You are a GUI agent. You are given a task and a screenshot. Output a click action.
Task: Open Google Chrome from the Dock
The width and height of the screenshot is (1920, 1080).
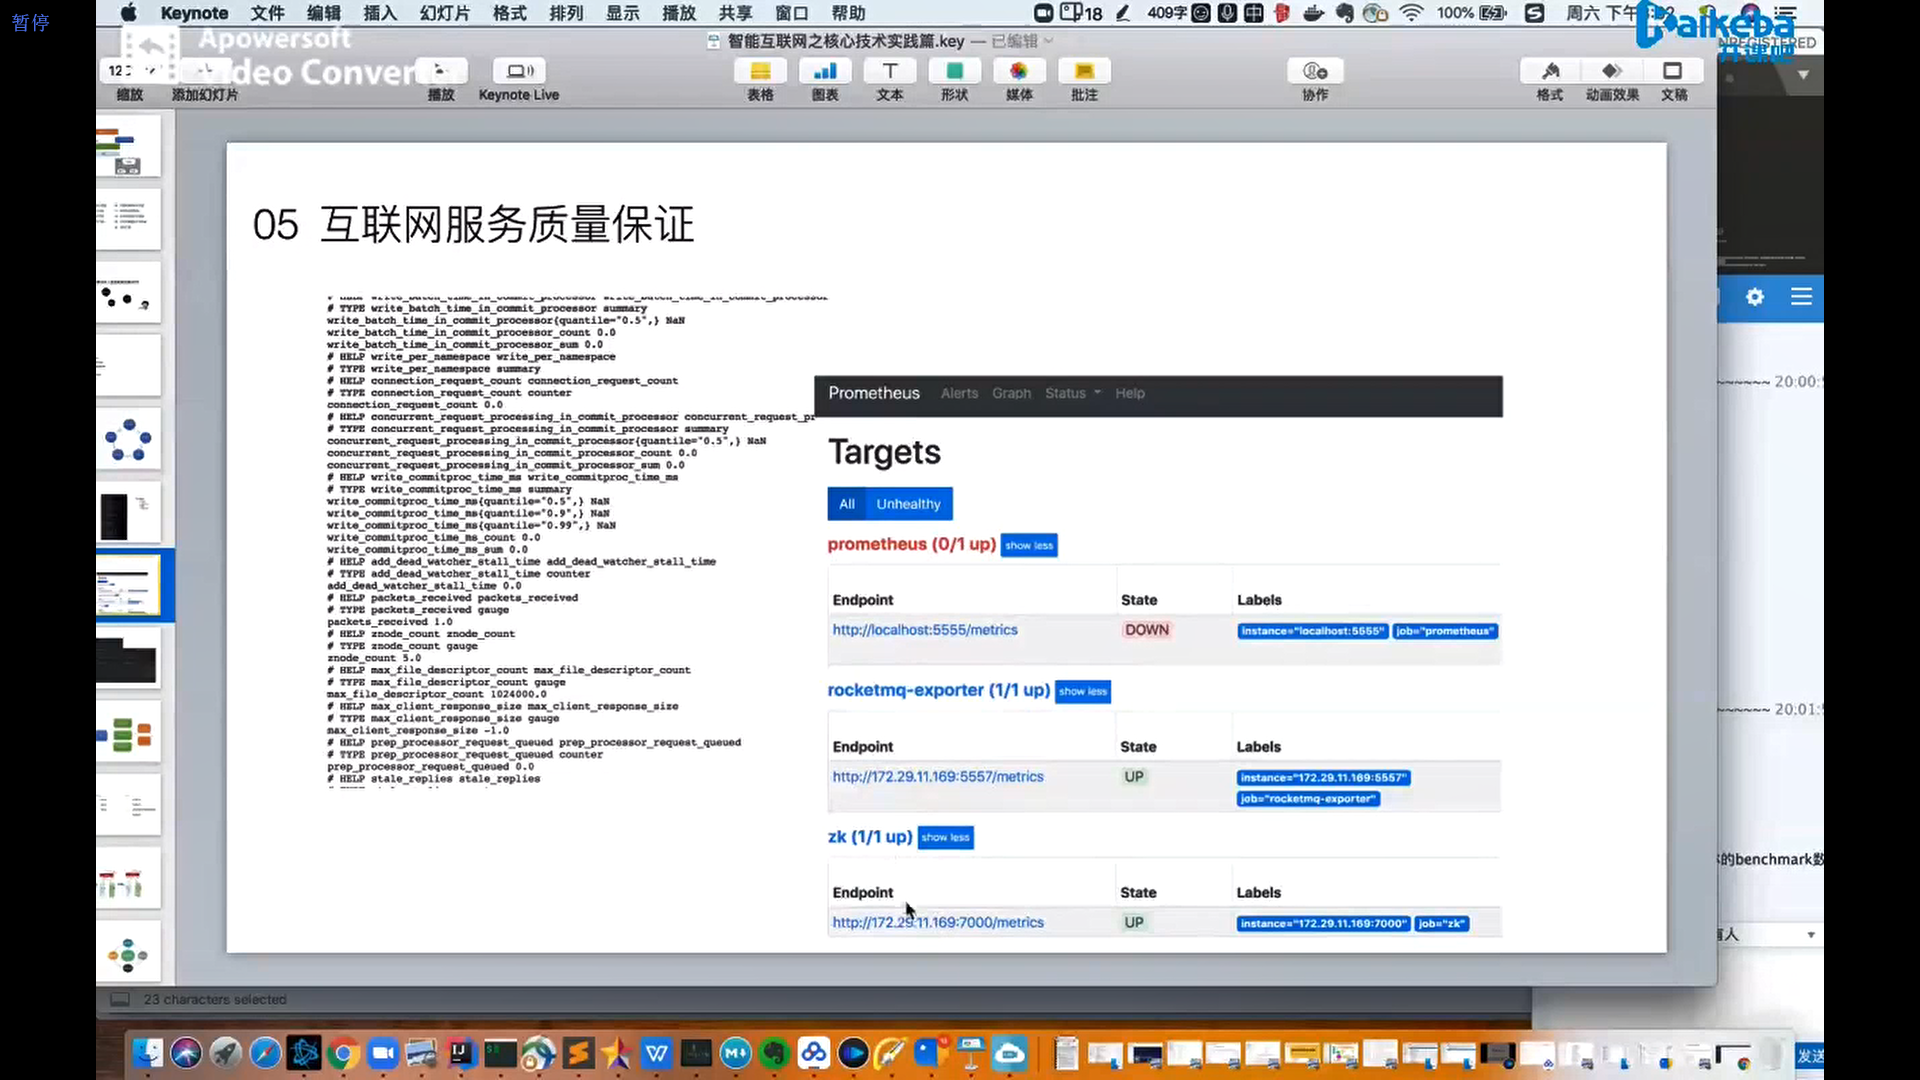click(343, 1053)
